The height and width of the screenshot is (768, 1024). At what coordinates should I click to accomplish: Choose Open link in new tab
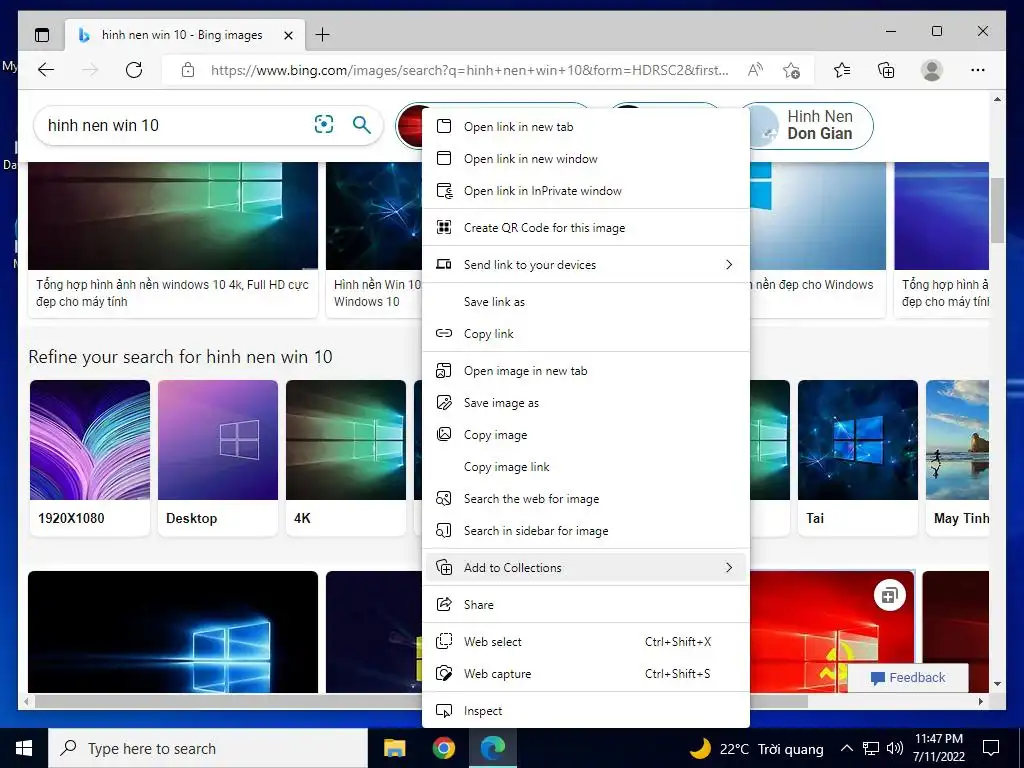tap(586, 127)
